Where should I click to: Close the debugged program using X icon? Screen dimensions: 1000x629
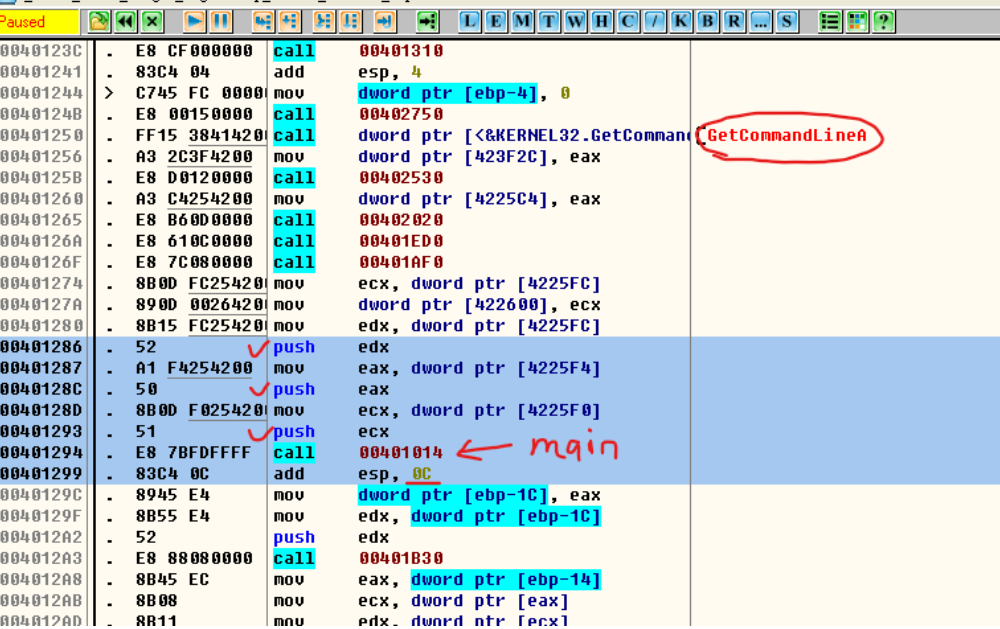pyautogui.click(x=151, y=20)
